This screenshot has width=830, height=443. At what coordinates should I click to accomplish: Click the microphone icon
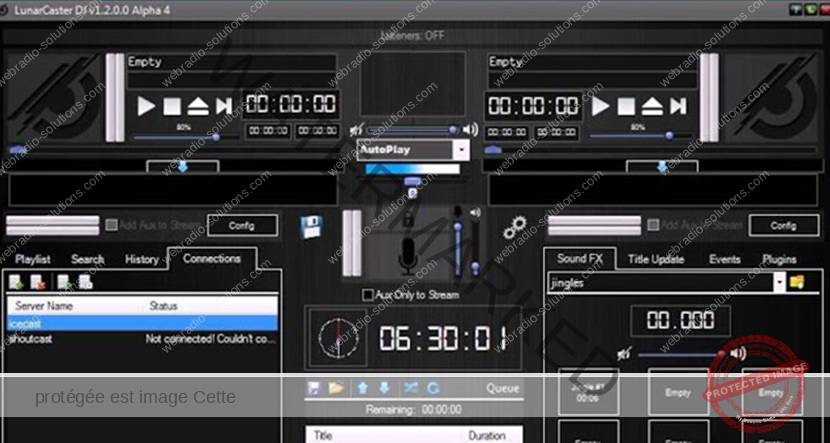coord(408,256)
